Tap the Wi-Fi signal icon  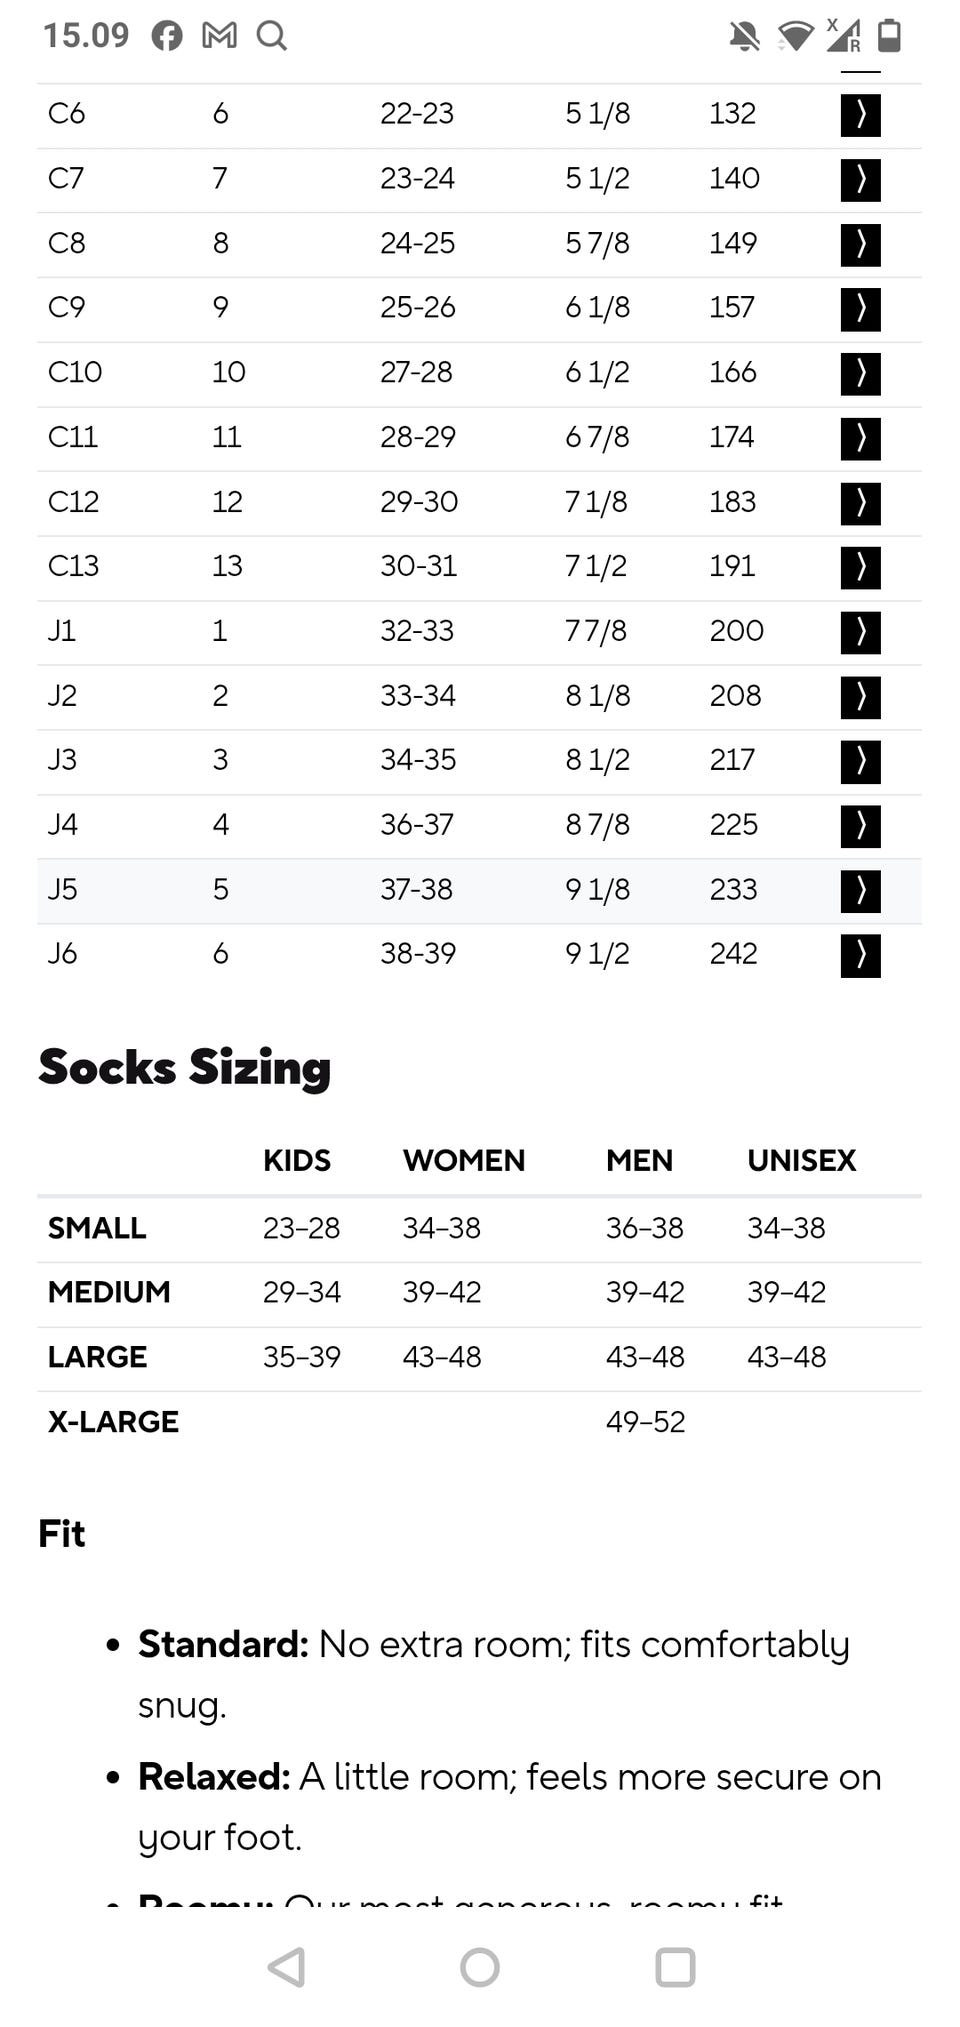tap(795, 37)
